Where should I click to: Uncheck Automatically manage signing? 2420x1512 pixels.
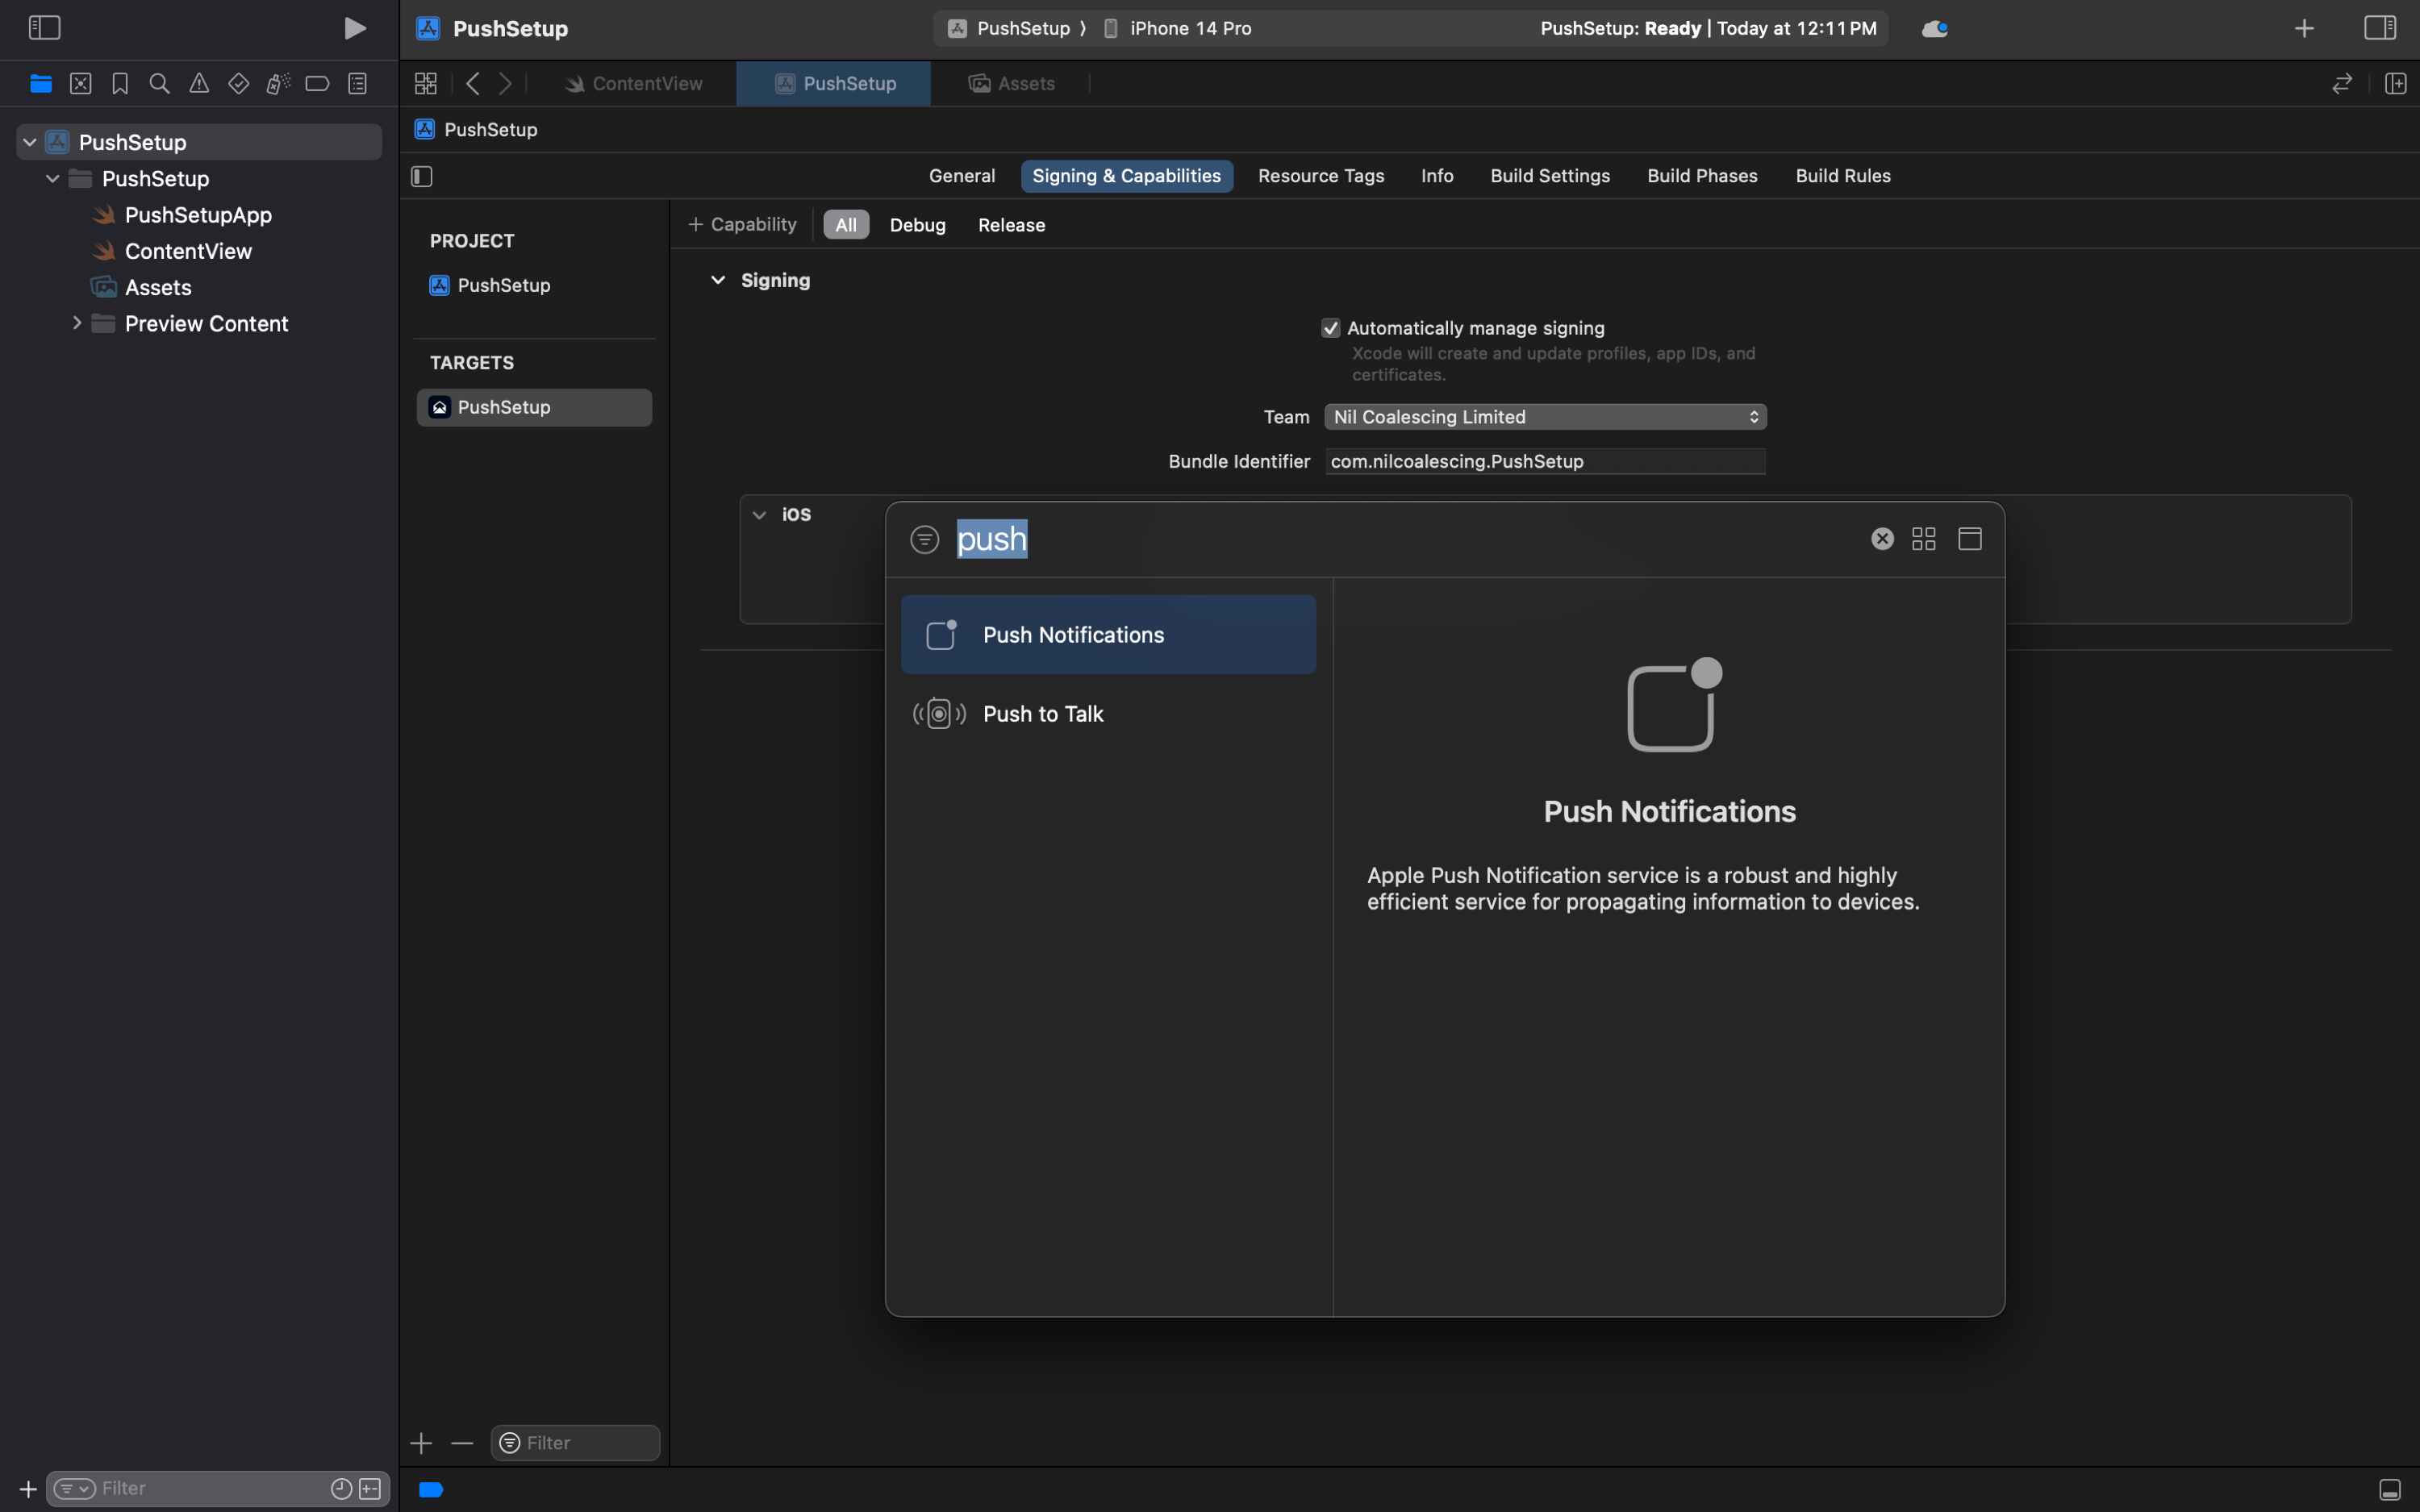pyautogui.click(x=1330, y=327)
